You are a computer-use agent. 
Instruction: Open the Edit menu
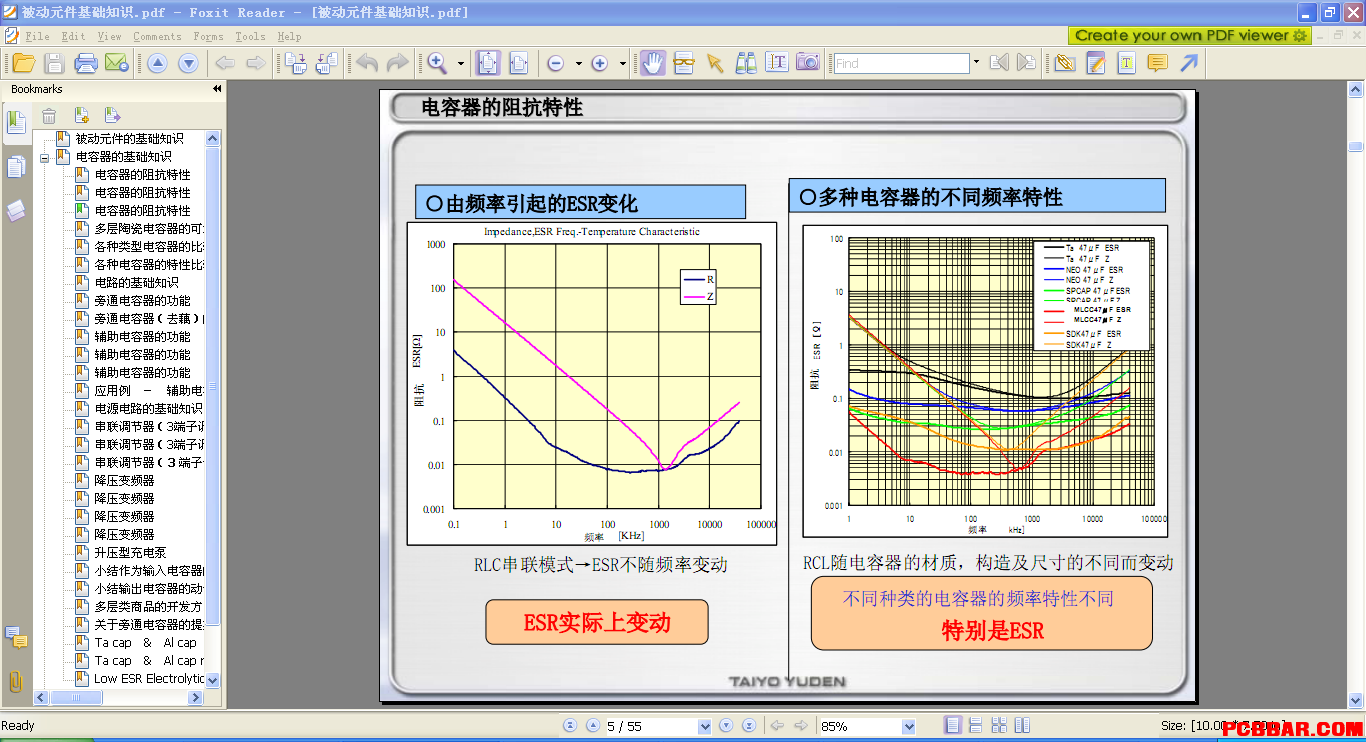[73, 36]
